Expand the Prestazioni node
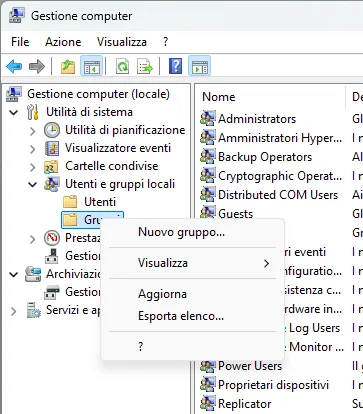Screen dimensions: 363x414 [x=32, y=239]
